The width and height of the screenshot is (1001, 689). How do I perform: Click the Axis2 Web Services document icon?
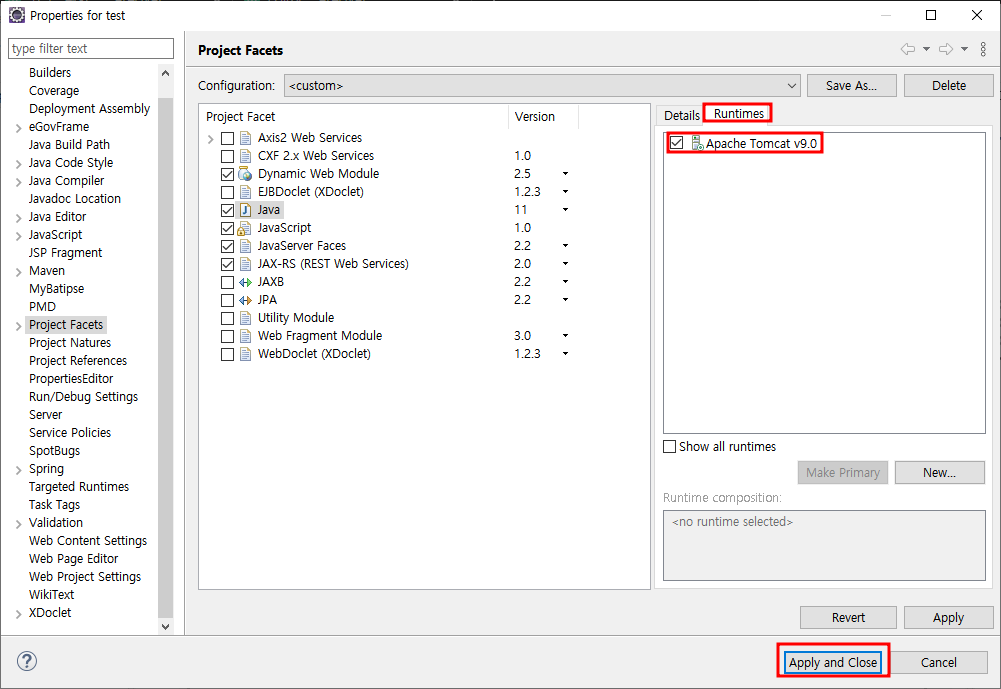click(245, 138)
